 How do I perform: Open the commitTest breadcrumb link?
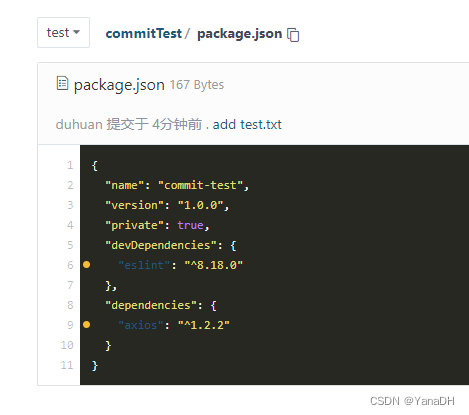pyautogui.click(x=144, y=33)
